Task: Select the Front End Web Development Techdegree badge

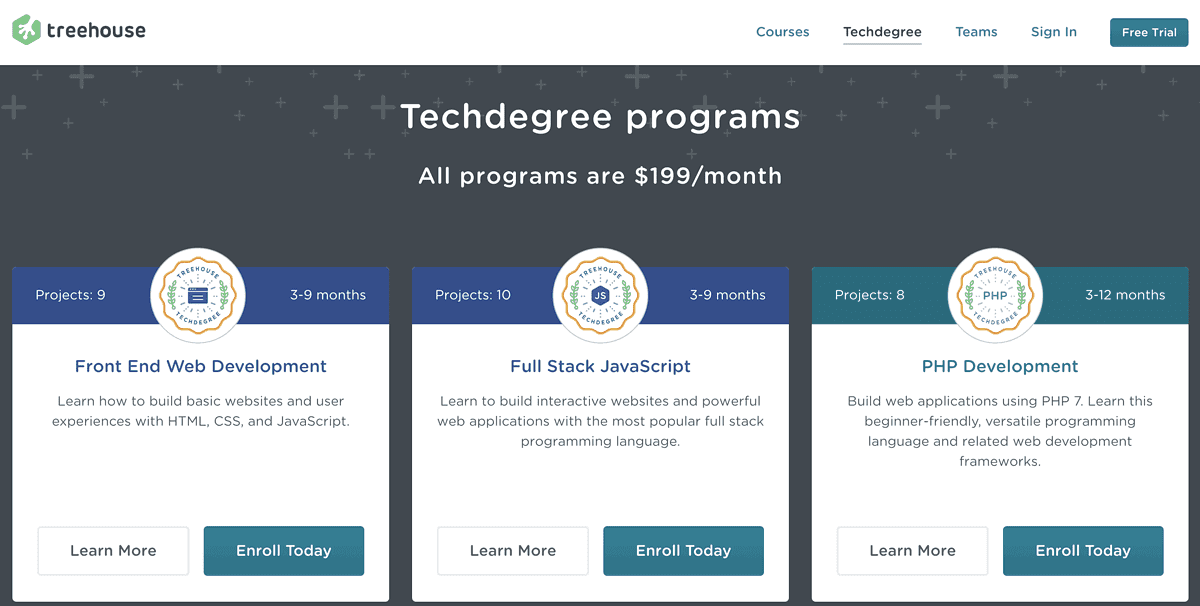Action: pos(198,295)
